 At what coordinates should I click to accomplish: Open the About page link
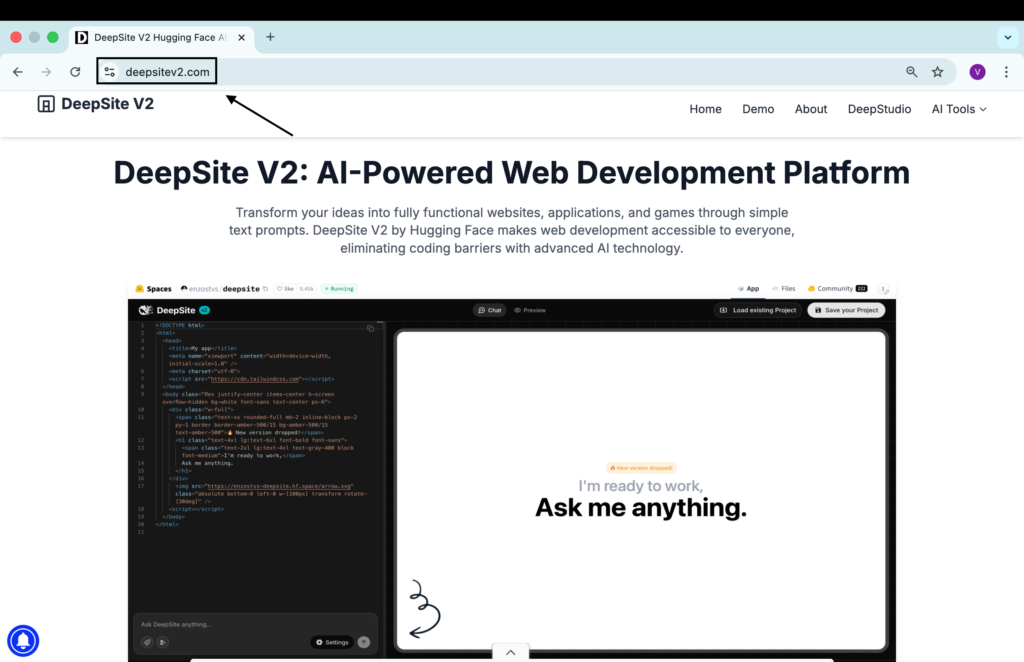coord(811,109)
